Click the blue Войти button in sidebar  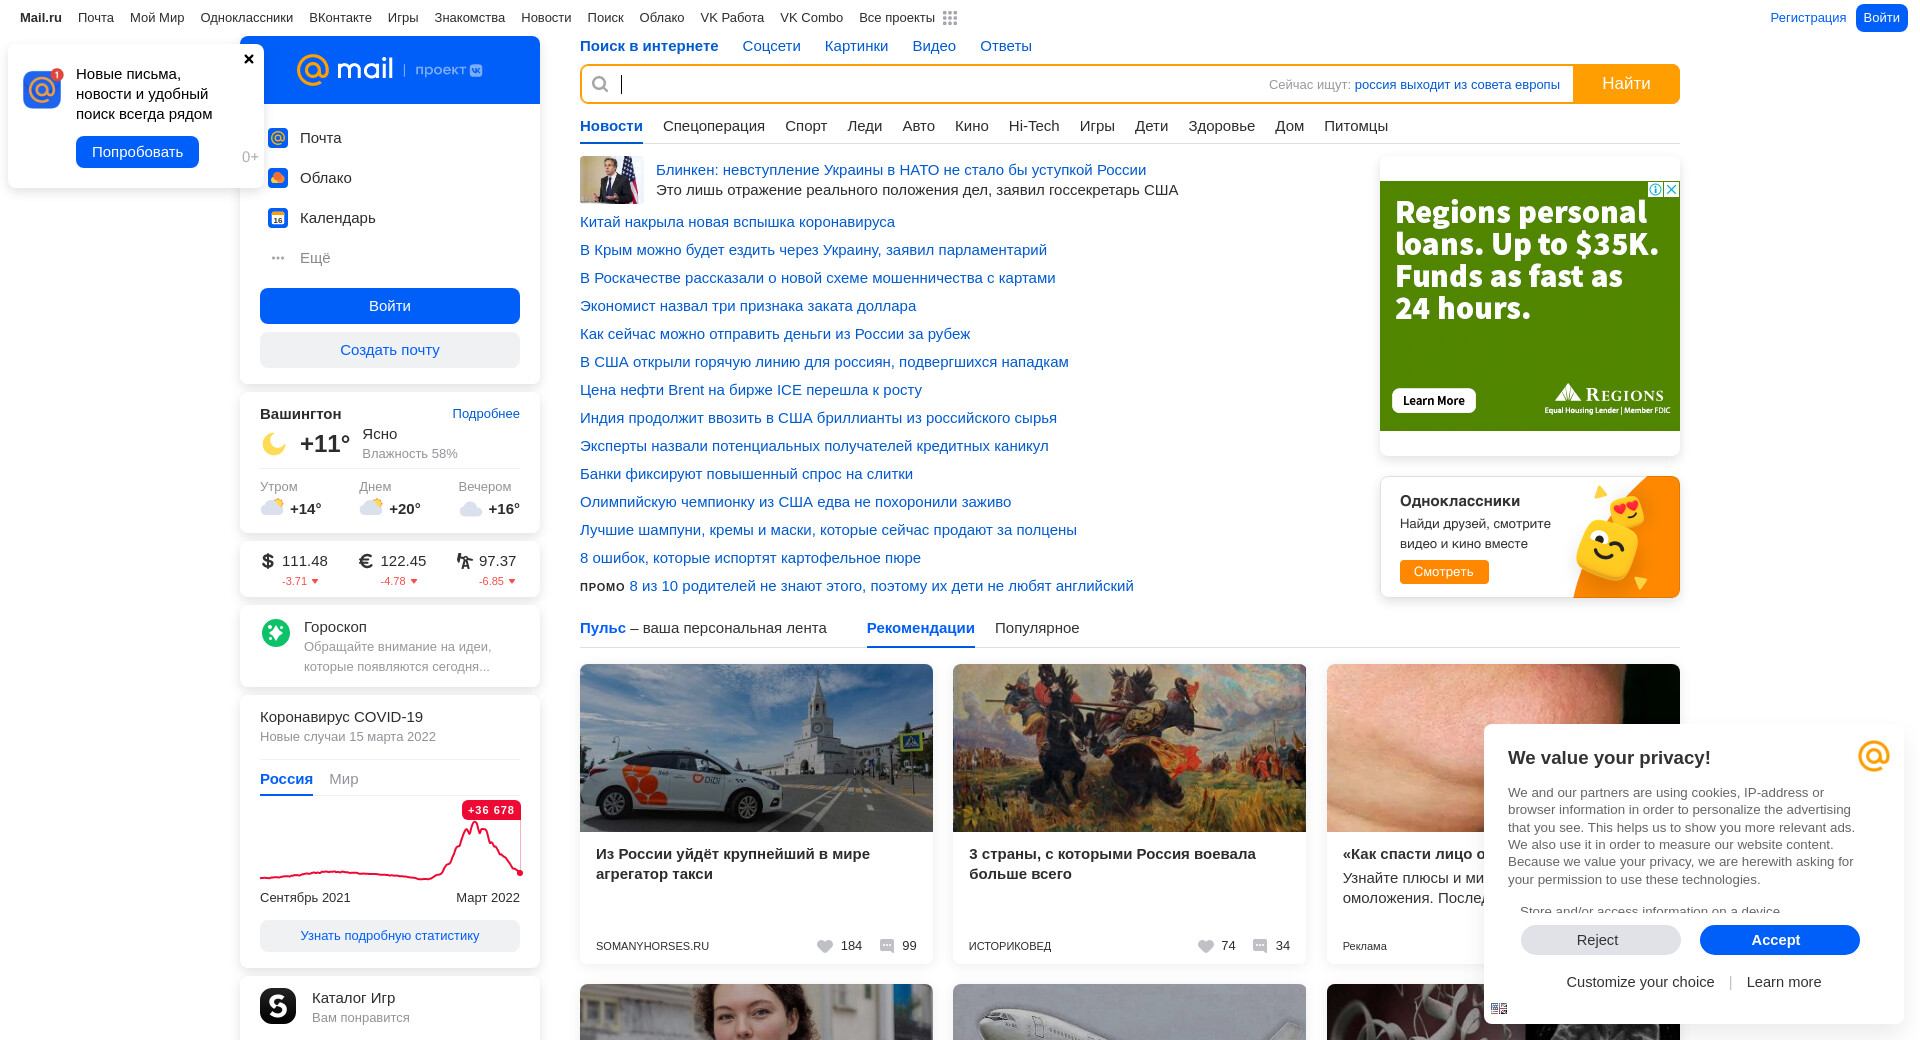(390, 306)
